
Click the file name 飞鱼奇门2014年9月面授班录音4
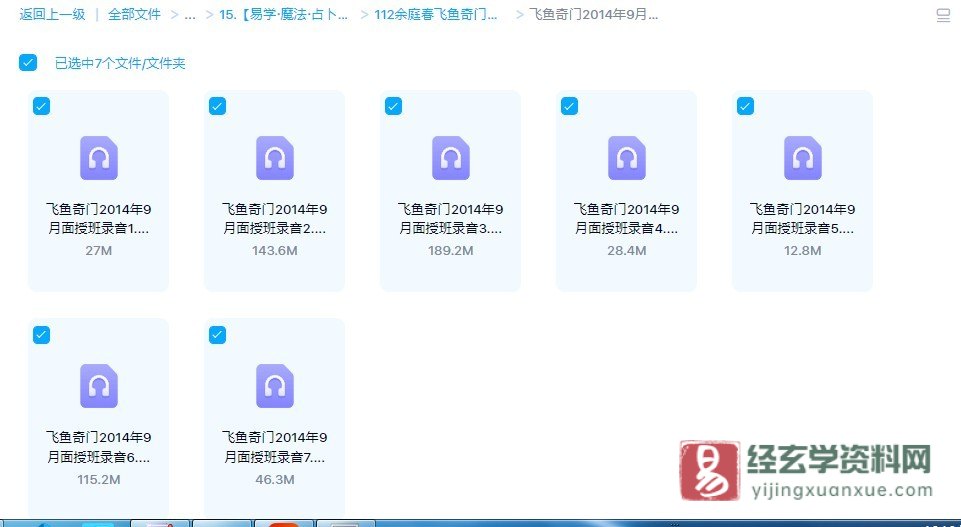pyautogui.click(x=626, y=219)
